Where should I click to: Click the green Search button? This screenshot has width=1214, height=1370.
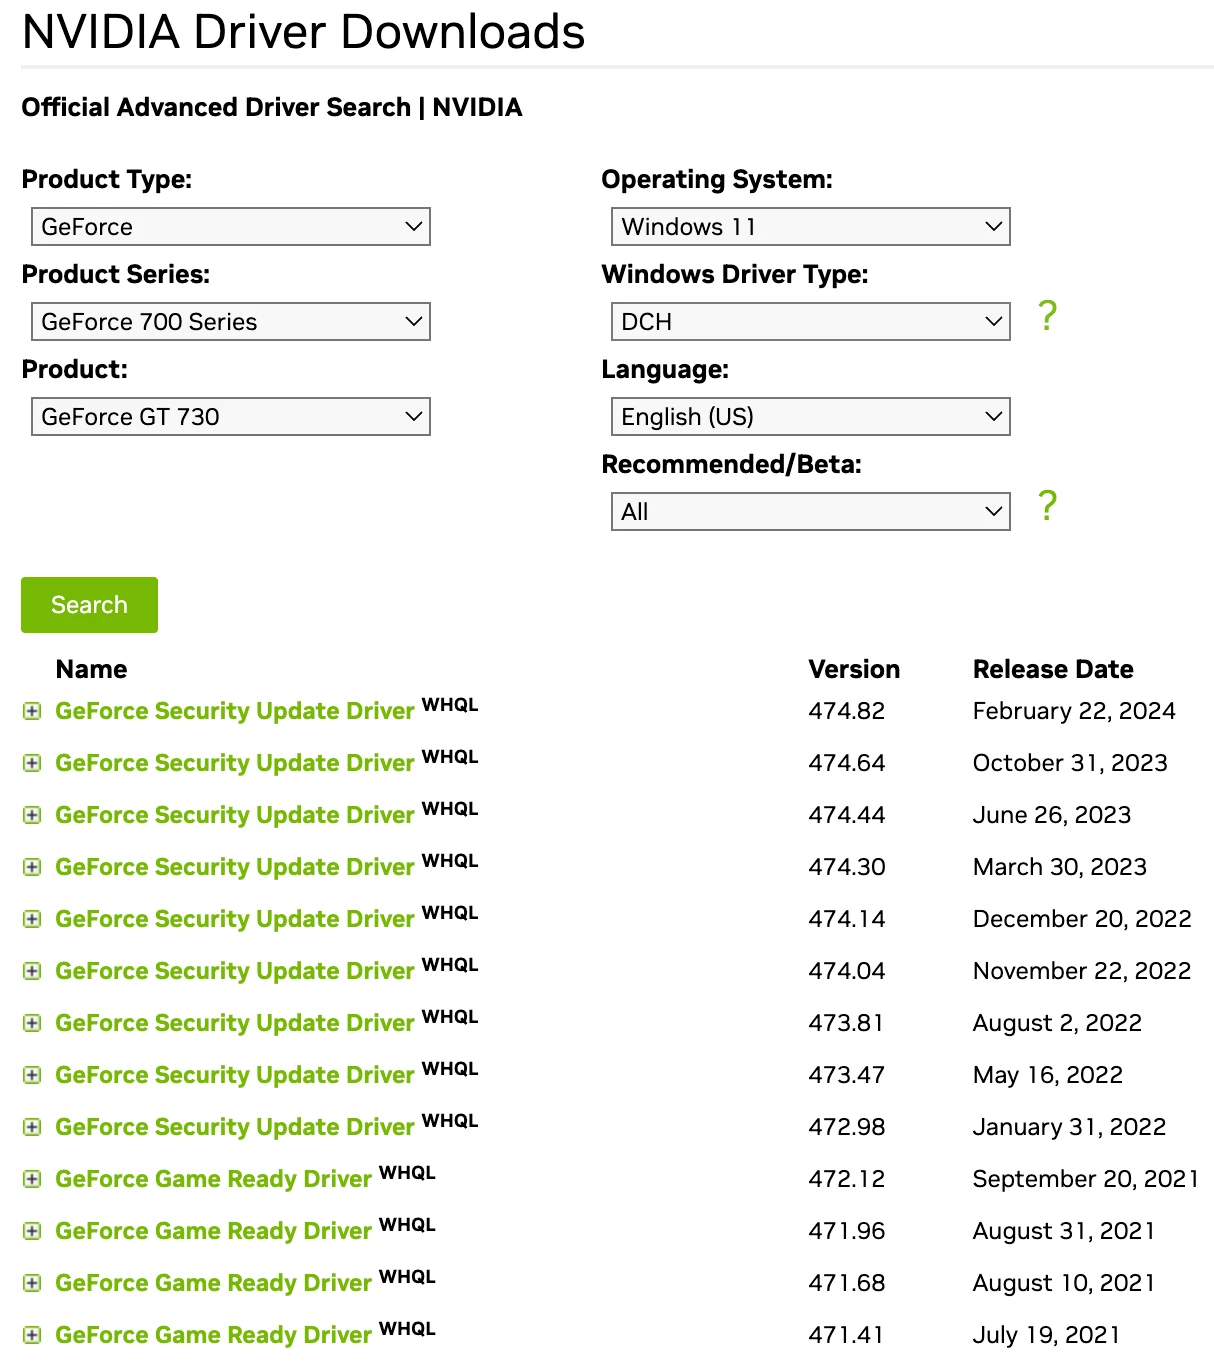[x=89, y=605]
